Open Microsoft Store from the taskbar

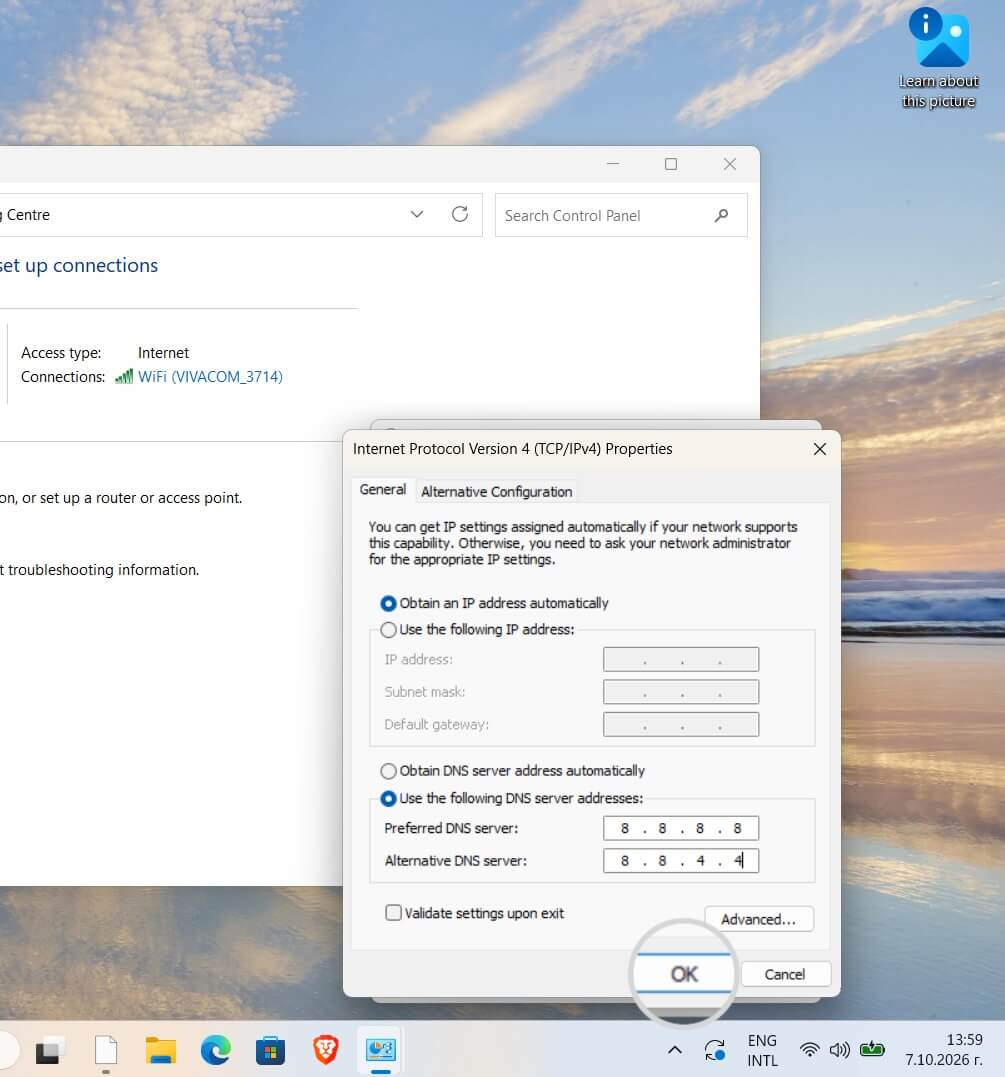[271, 1050]
